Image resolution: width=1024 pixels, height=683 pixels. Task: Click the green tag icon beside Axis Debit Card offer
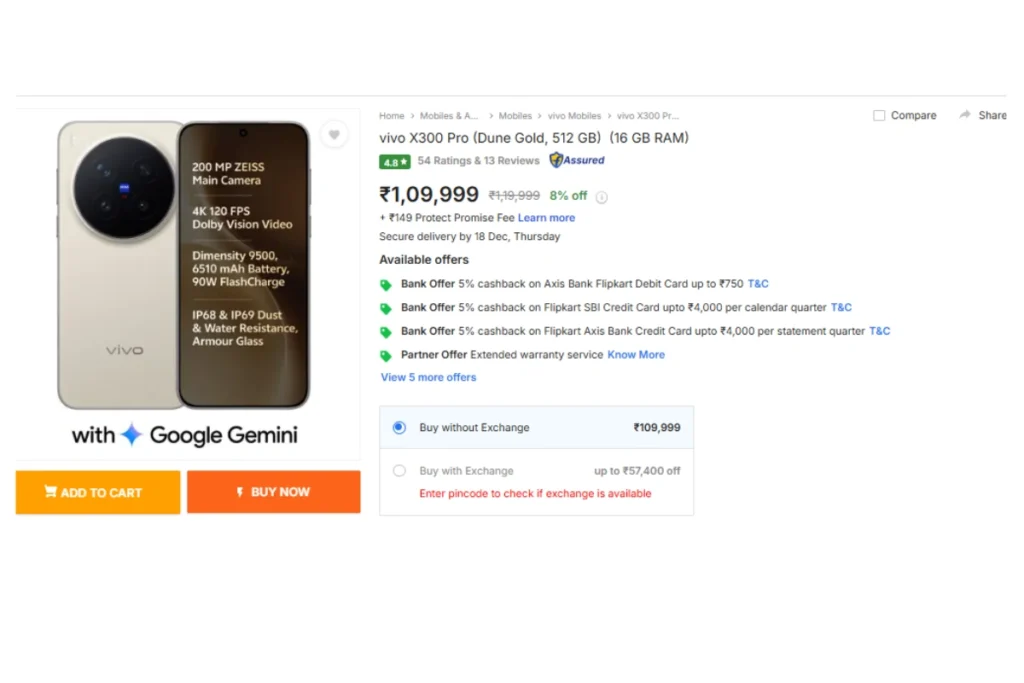[386, 285]
